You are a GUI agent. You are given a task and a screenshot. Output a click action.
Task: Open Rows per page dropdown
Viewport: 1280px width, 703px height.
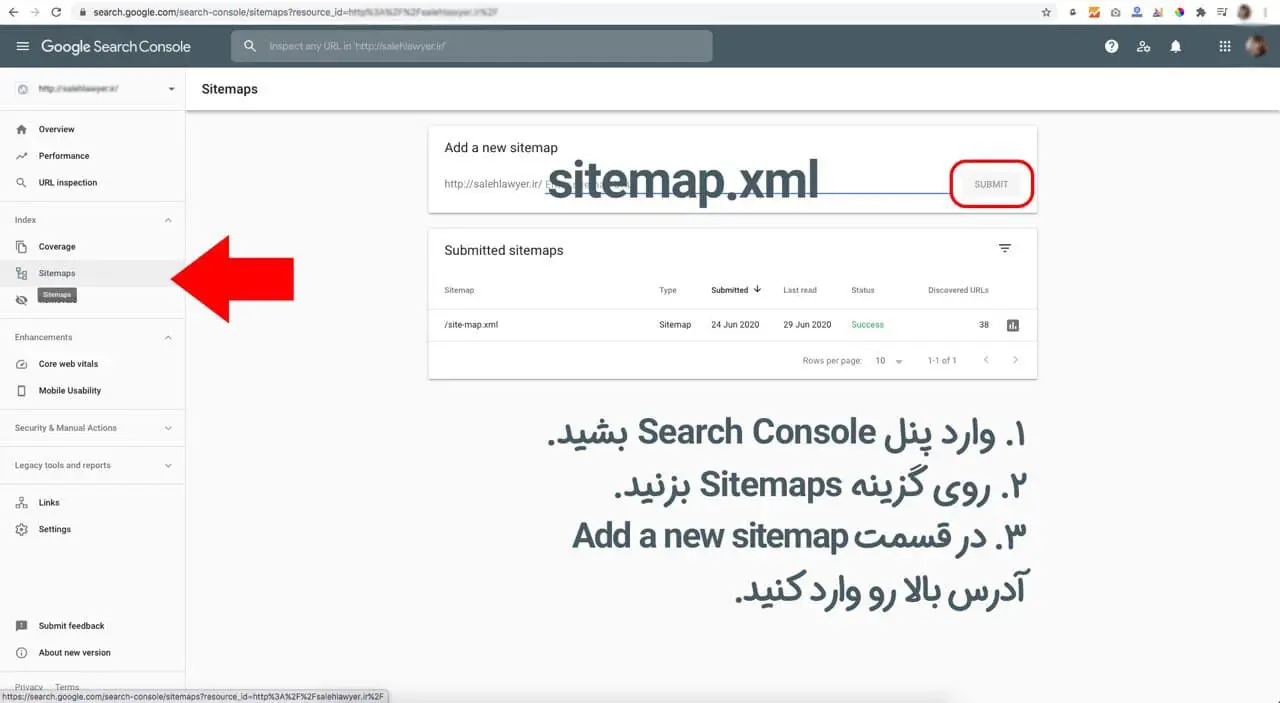(x=887, y=360)
